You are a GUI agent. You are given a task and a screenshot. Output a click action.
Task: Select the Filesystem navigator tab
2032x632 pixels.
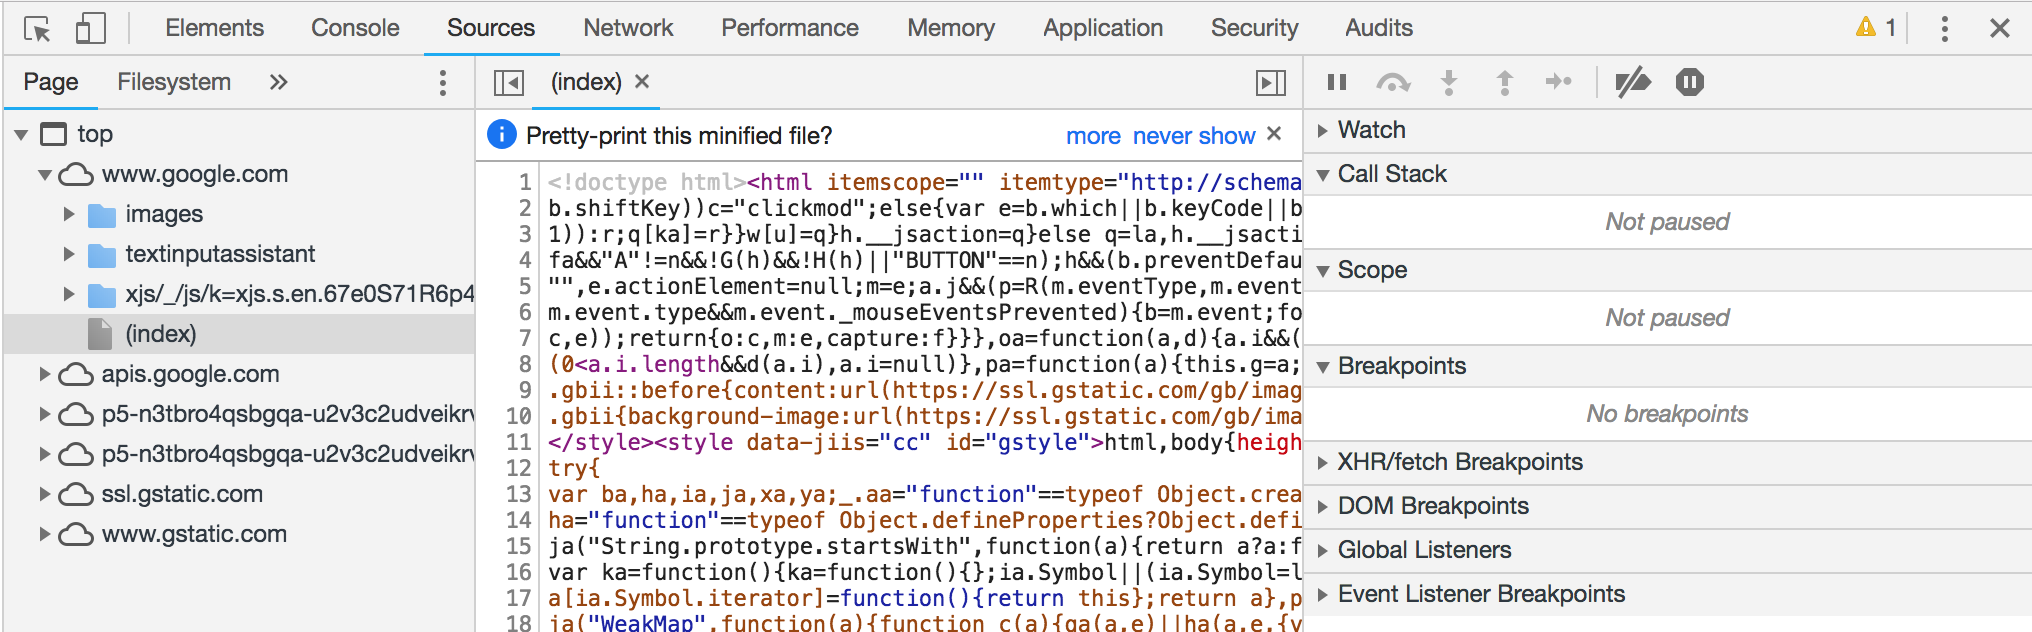pyautogui.click(x=174, y=82)
